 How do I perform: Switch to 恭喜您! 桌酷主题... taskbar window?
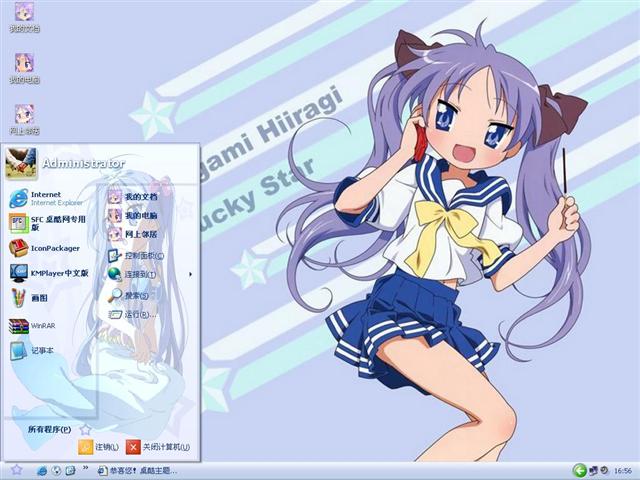pos(138,471)
